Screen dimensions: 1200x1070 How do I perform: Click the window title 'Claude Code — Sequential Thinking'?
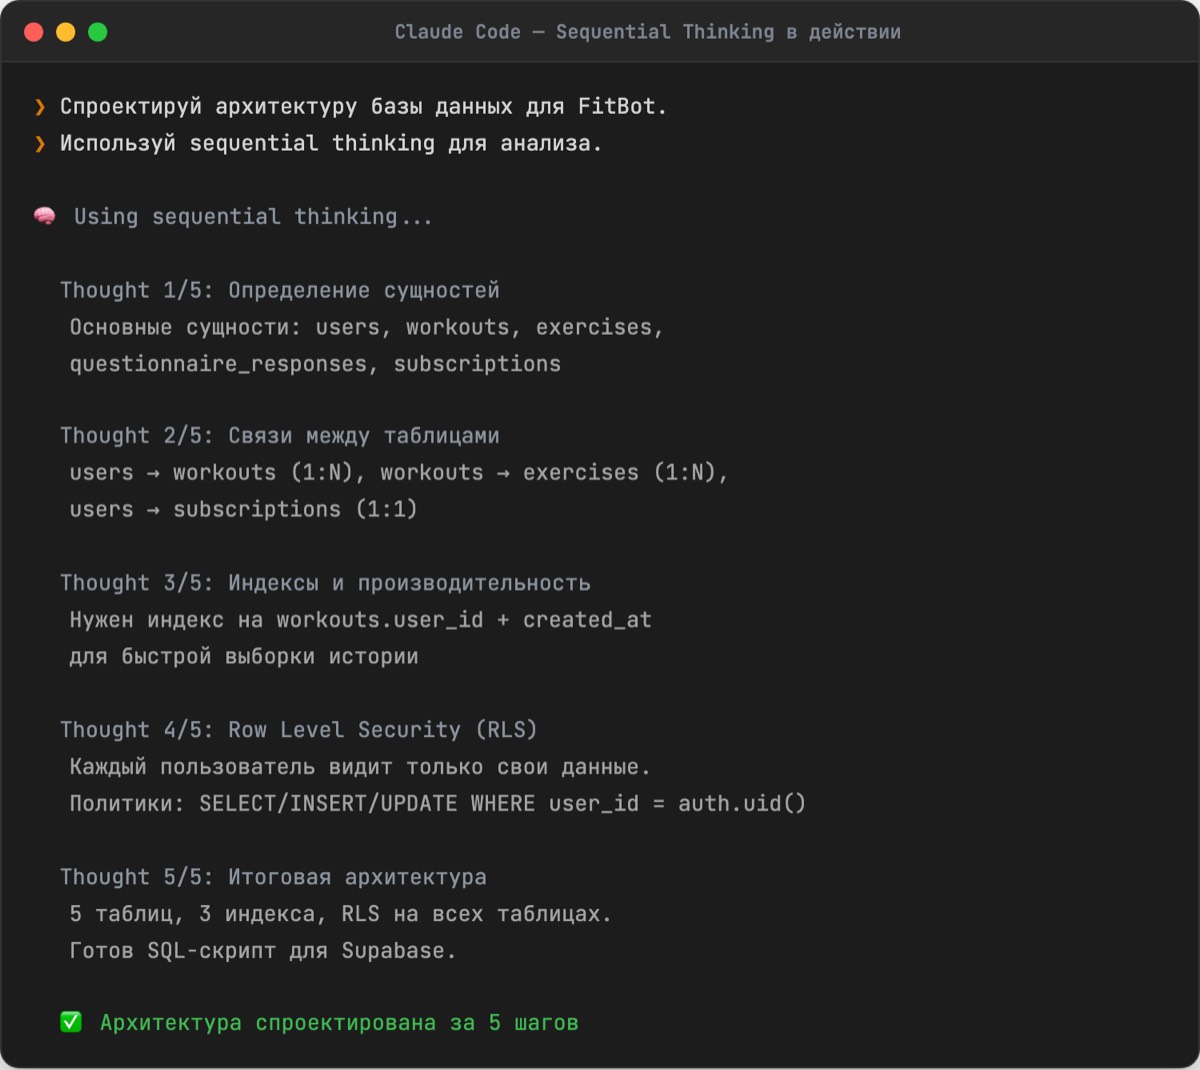tap(647, 32)
